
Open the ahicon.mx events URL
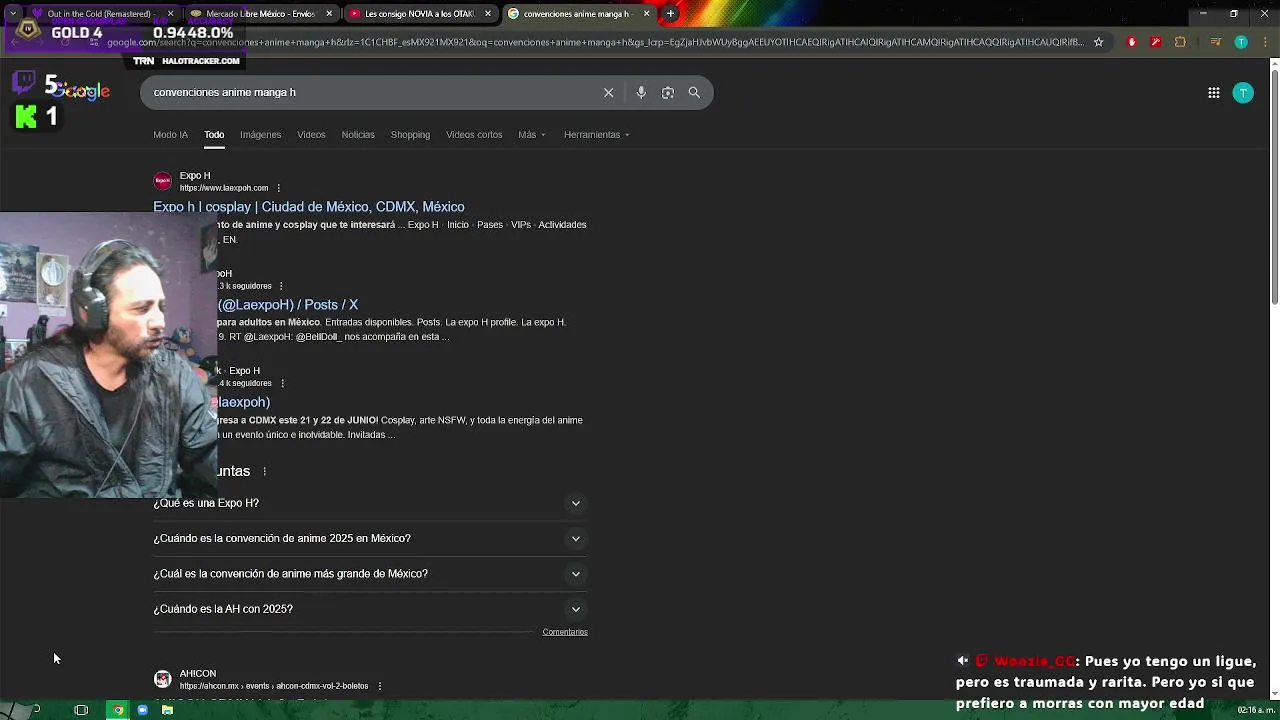point(274,686)
